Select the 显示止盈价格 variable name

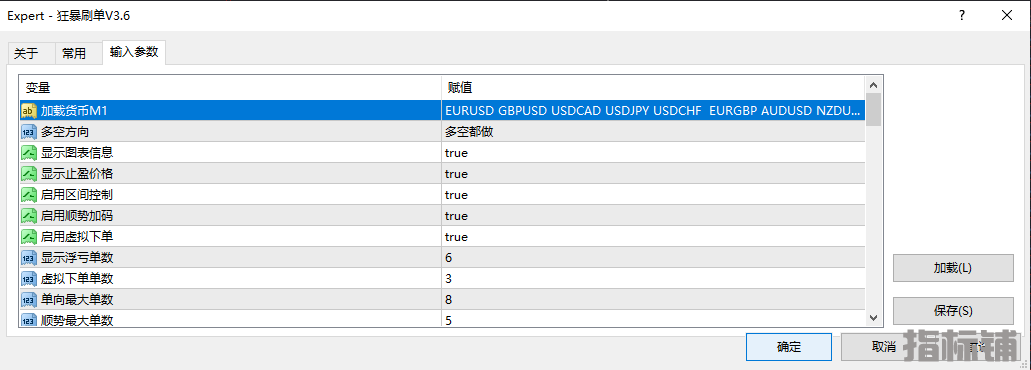(x=77, y=173)
